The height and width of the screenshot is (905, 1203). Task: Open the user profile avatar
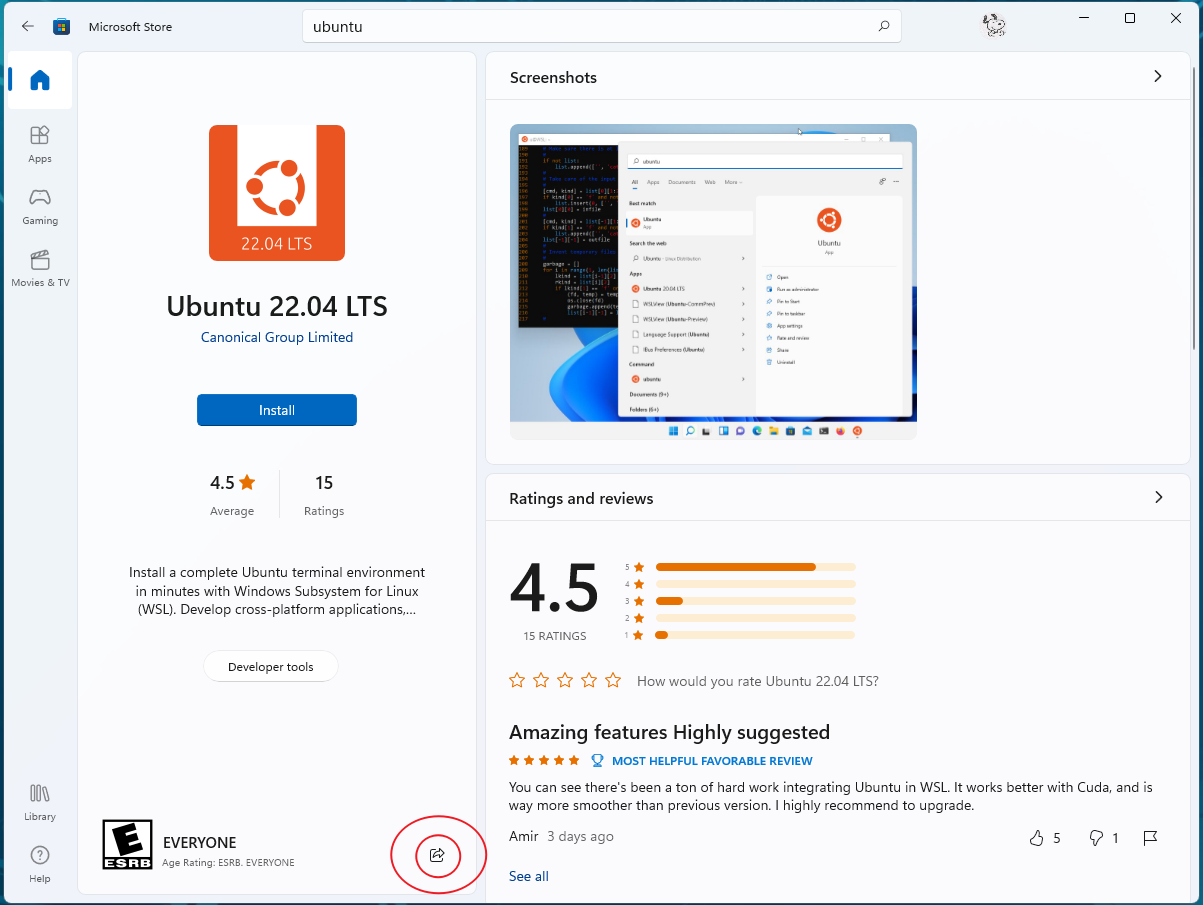(993, 26)
